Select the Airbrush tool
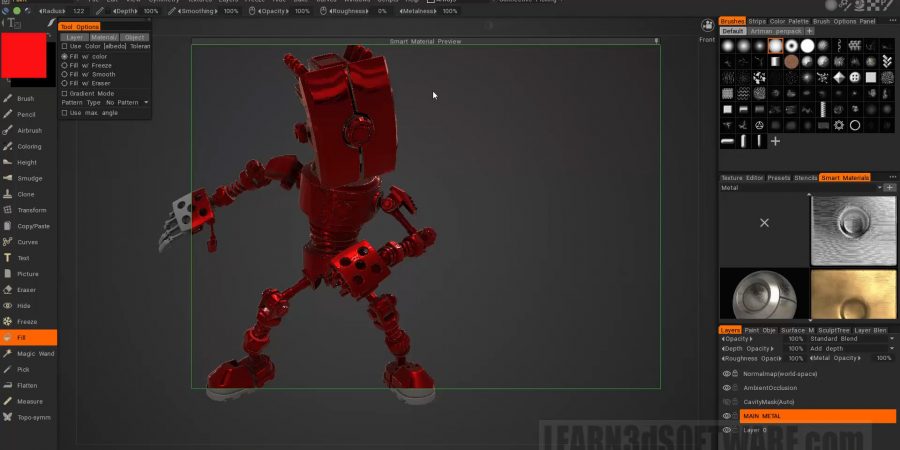The height and width of the screenshot is (450, 900). click(x=29, y=131)
